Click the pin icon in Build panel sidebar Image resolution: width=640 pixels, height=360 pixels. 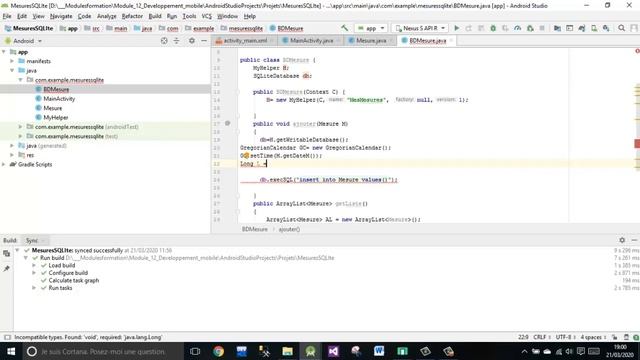(7, 269)
